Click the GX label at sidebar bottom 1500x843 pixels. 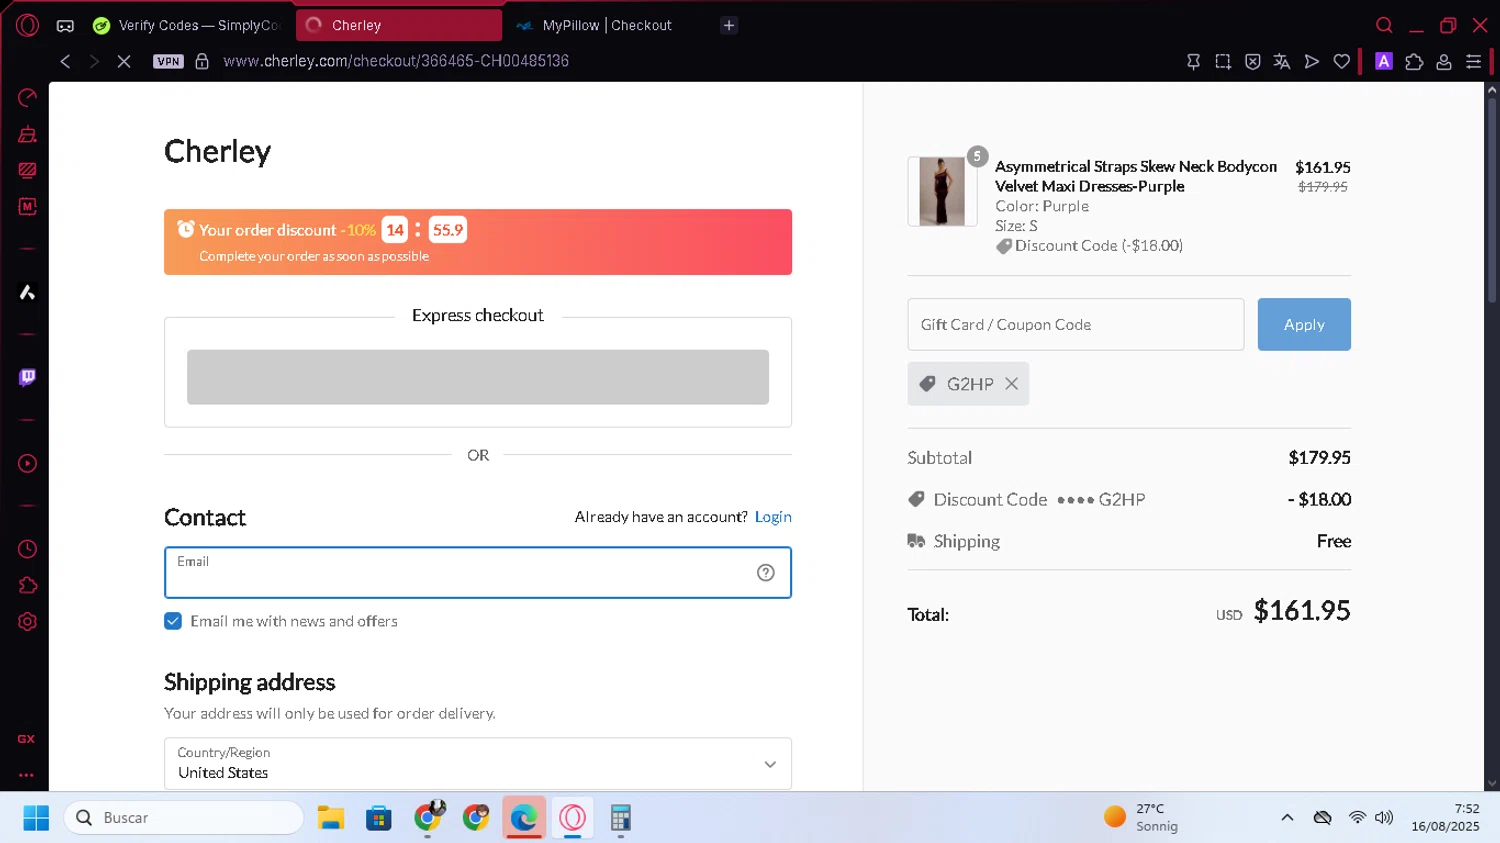pos(27,739)
